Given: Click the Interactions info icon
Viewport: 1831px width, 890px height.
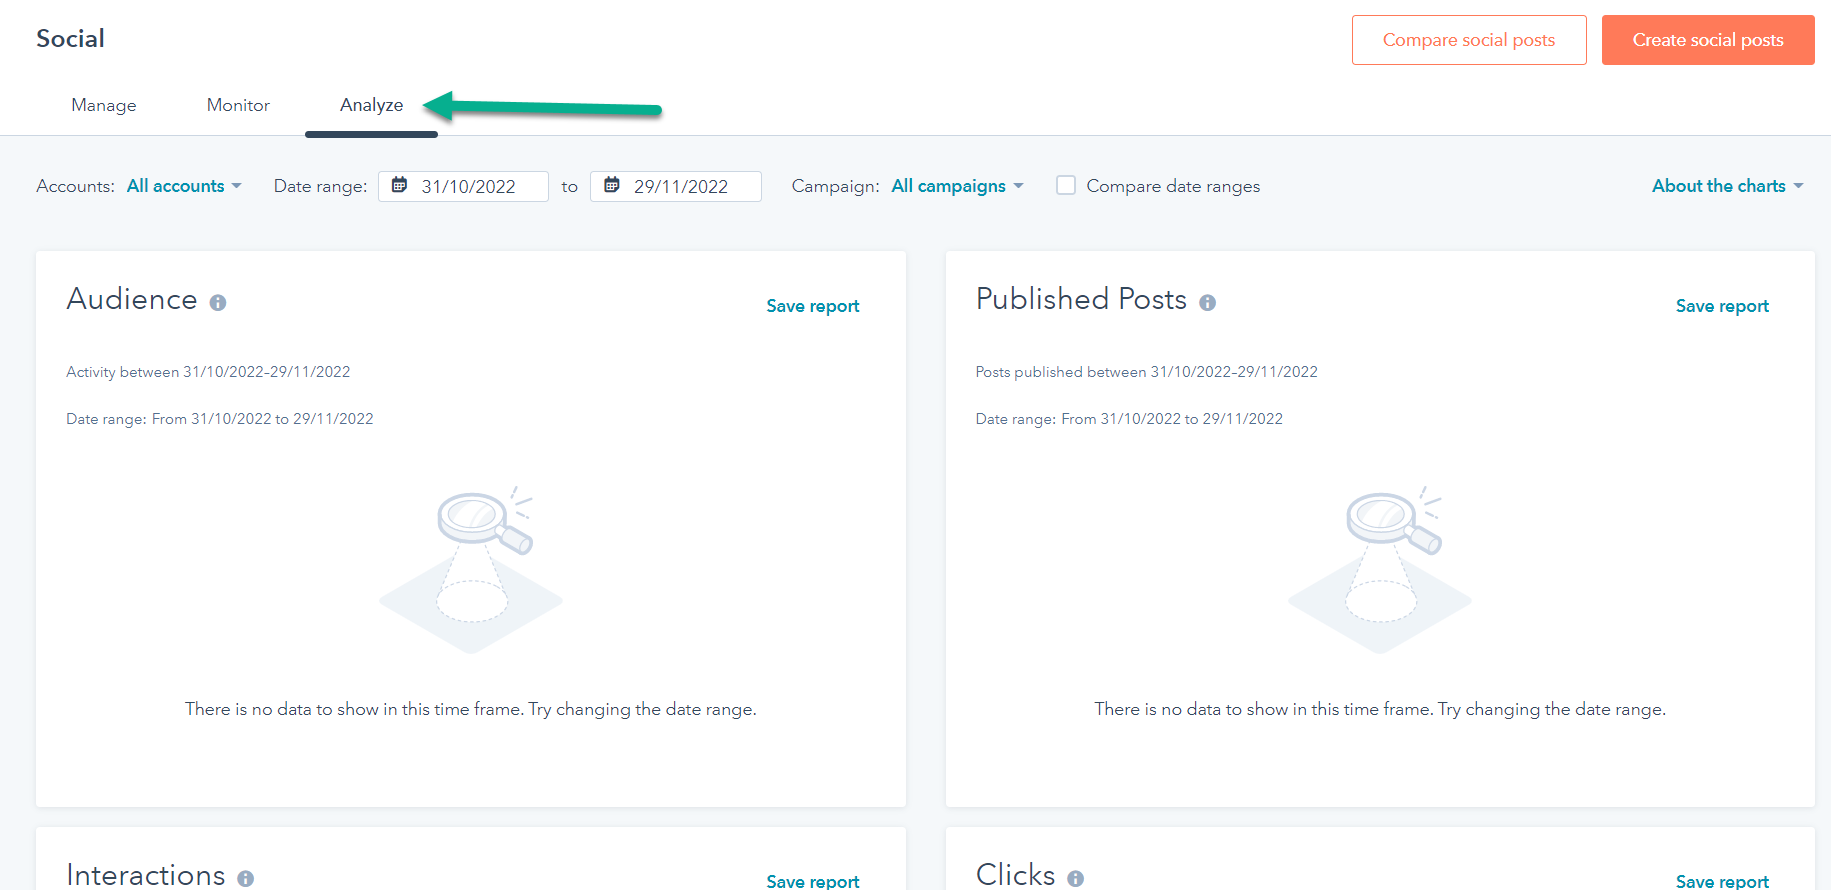Looking at the screenshot, I should (x=246, y=879).
